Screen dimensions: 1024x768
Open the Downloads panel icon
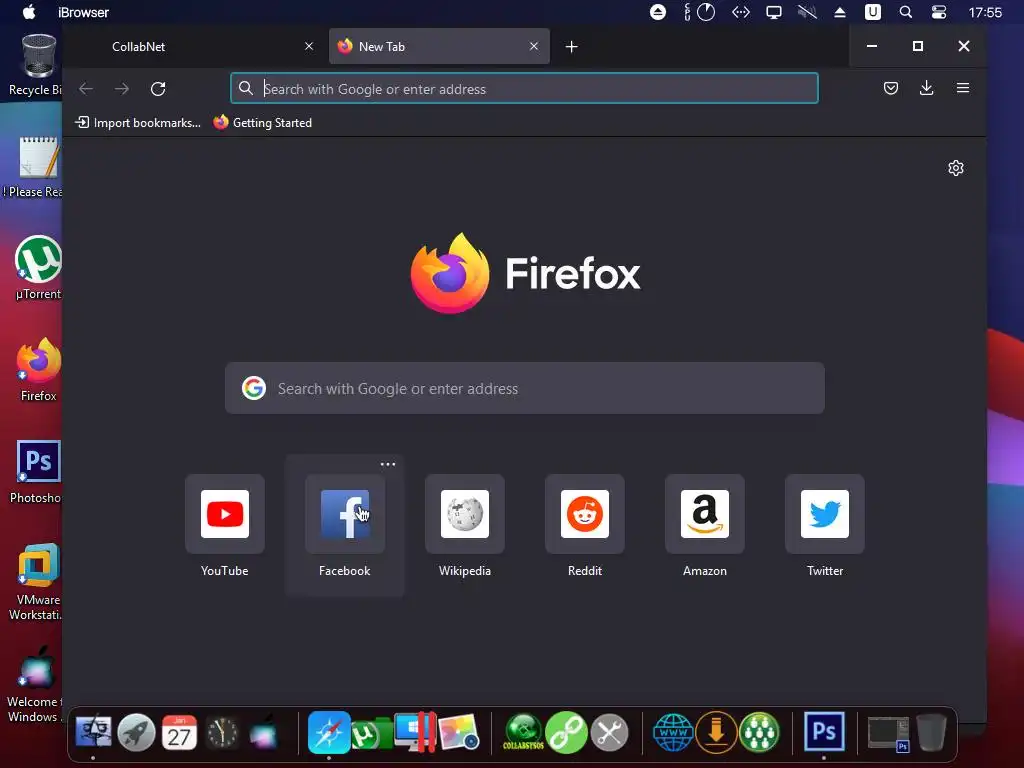pyautogui.click(x=926, y=88)
